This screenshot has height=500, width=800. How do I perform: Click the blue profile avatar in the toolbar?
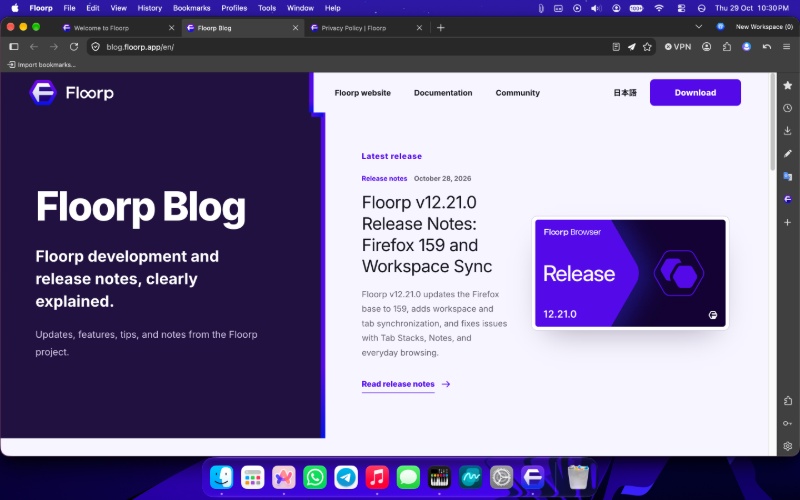tap(746, 47)
